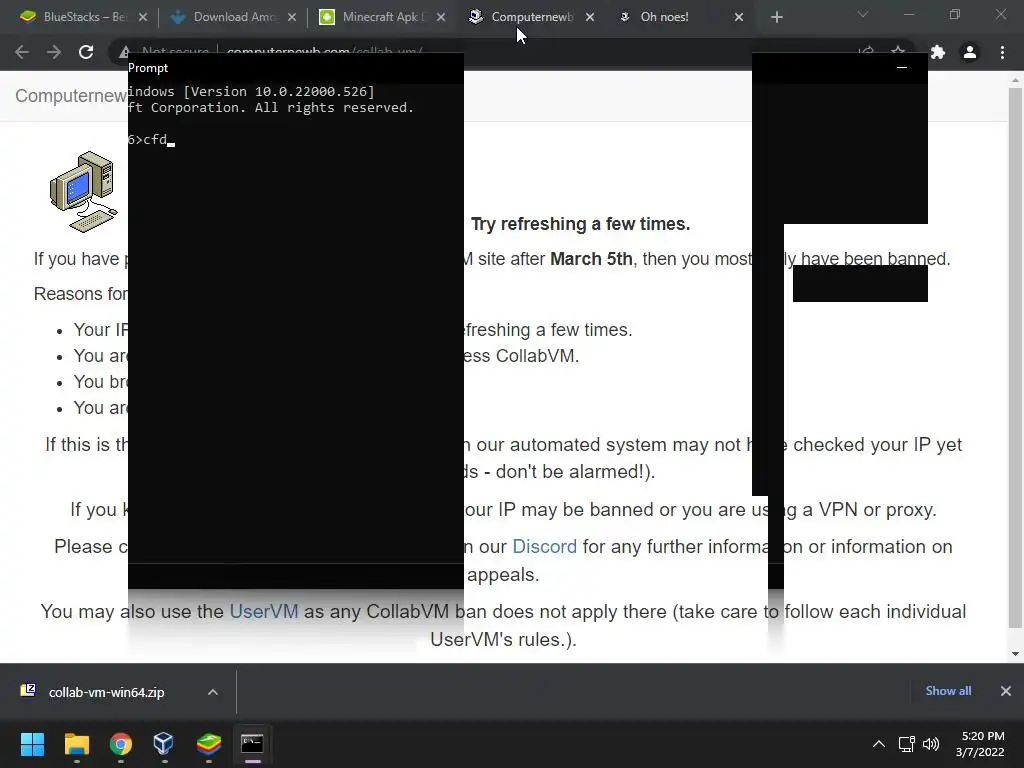Click the command prompt input line "cfd"
This screenshot has width=1024, height=768.
coord(151,140)
